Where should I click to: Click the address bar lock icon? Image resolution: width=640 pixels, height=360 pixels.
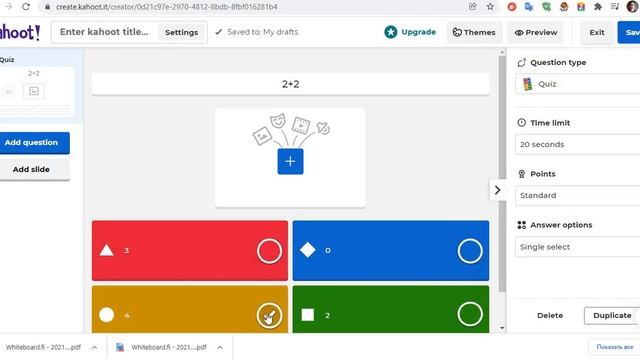(47, 7)
